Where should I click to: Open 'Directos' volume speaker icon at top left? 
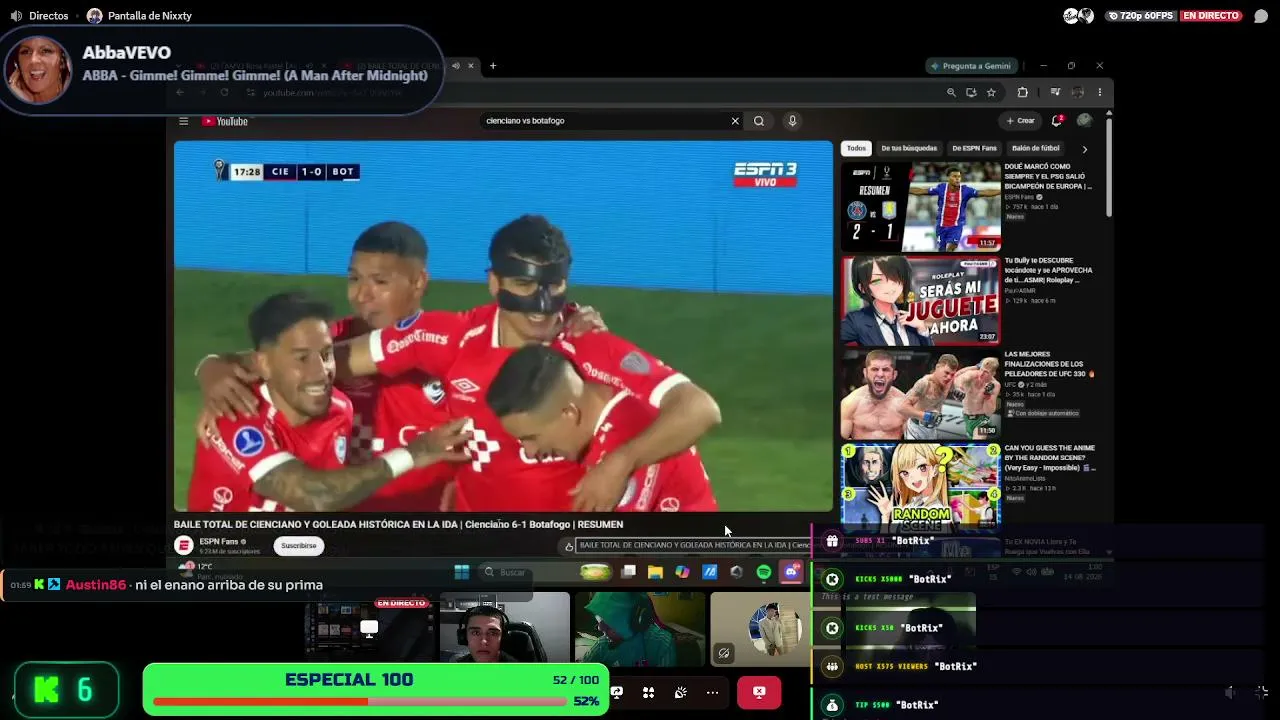coord(16,16)
